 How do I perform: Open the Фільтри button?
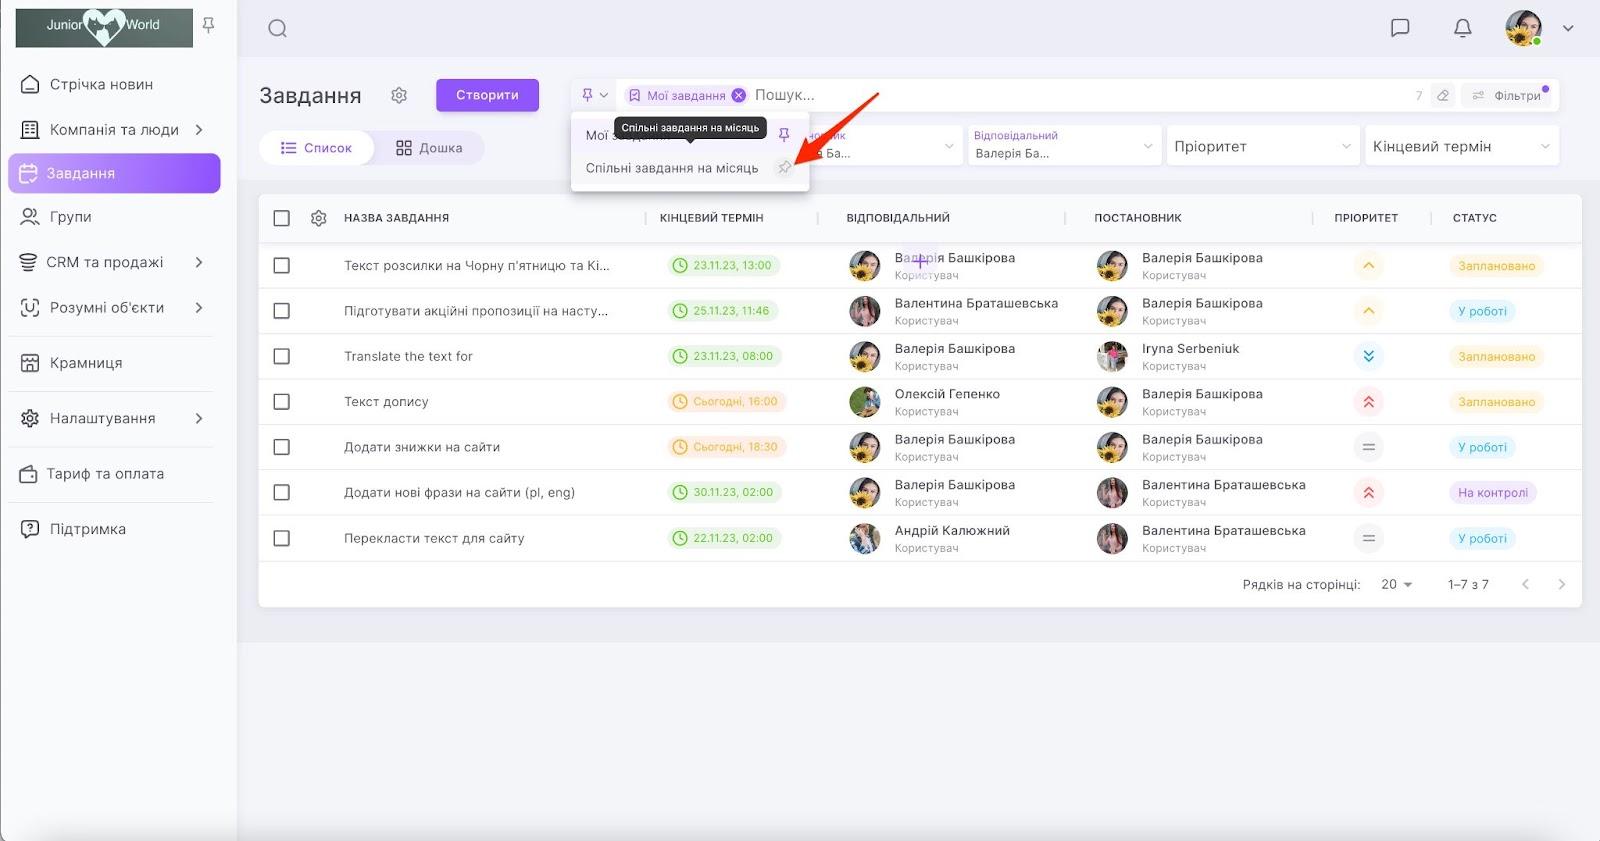pyautogui.click(x=1506, y=95)
